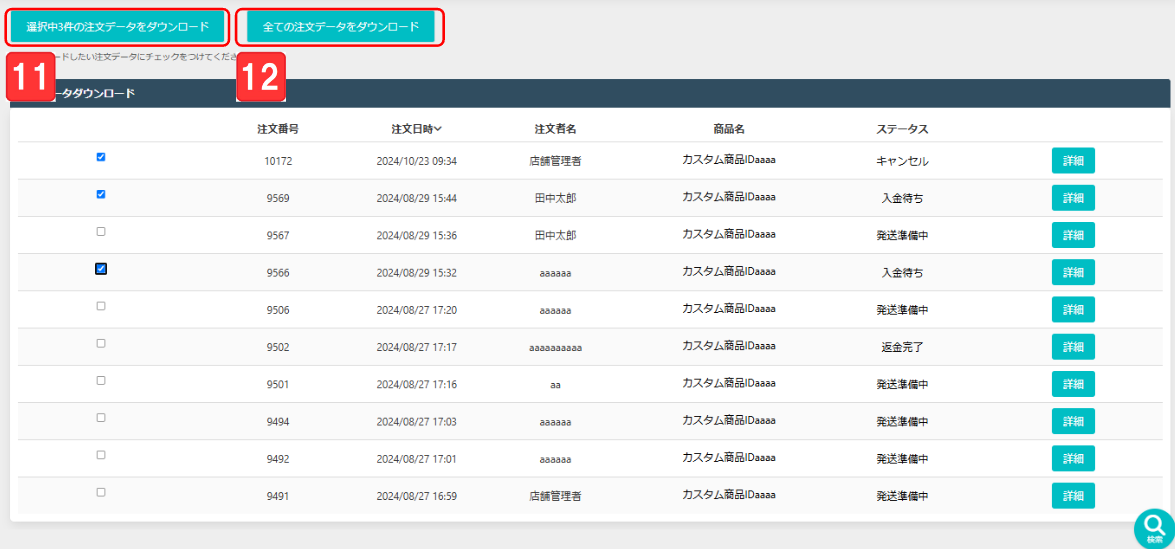This screenshot has width=1175, height=549.
Task: Open 詳細 for order 9566
Action: [x=1073, y=273]
